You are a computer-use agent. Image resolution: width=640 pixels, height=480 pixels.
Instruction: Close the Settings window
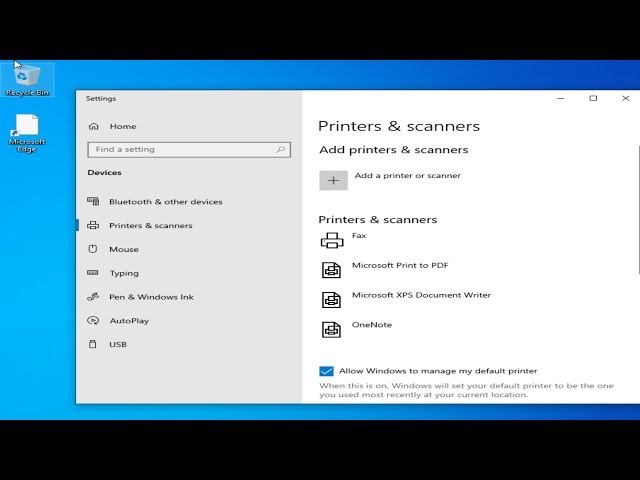[x=625, y=98]
